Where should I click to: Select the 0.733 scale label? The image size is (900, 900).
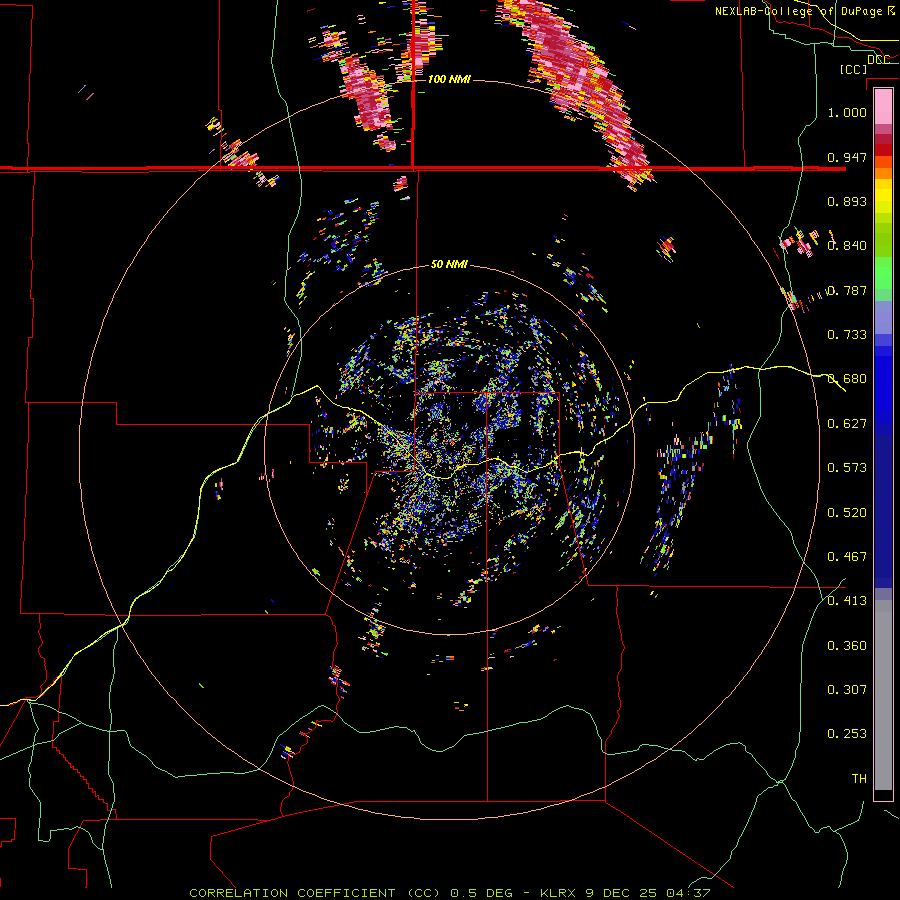point(847,335)
